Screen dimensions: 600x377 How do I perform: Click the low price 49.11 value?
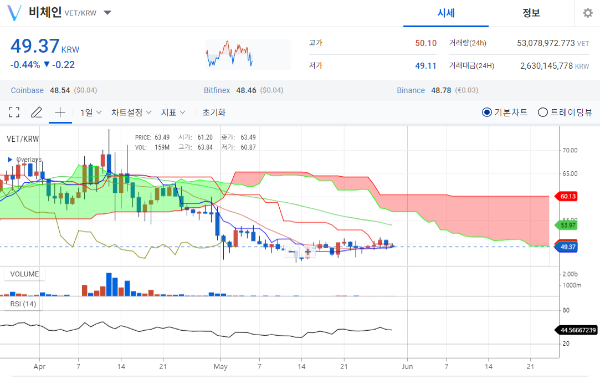click(426, 66)
